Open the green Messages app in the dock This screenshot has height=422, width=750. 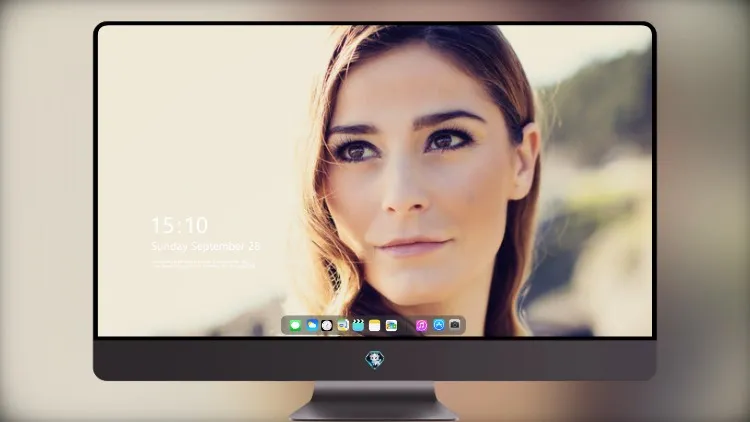295,325
